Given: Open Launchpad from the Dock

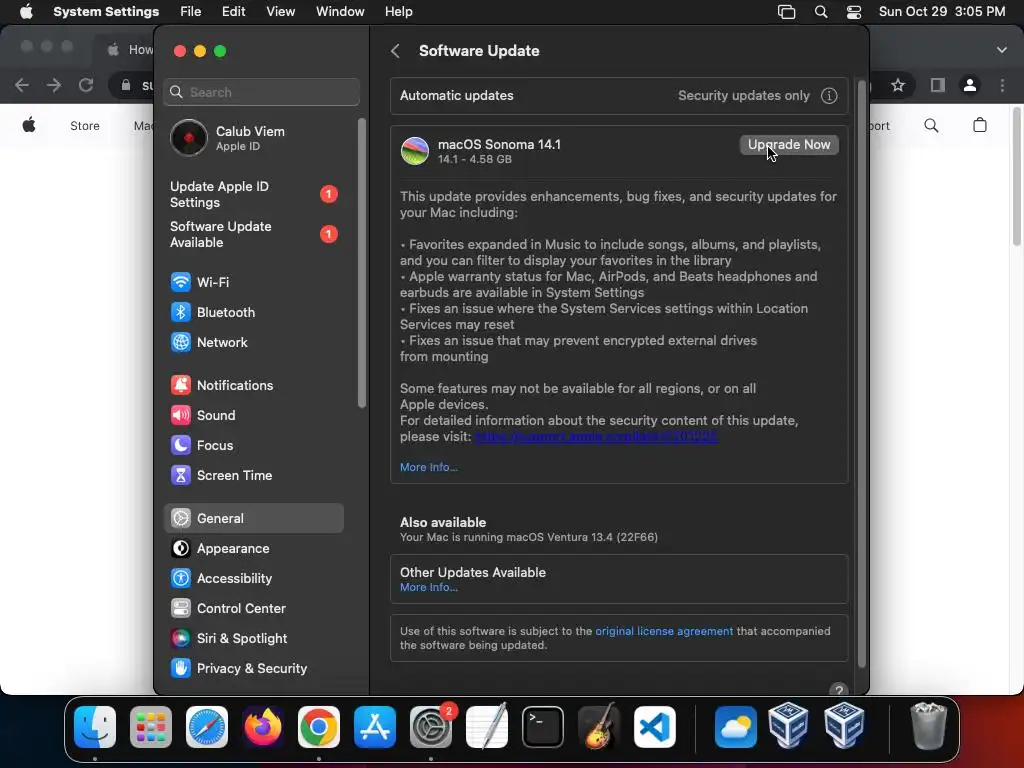Looking at the screenshot, I should 151,727.
